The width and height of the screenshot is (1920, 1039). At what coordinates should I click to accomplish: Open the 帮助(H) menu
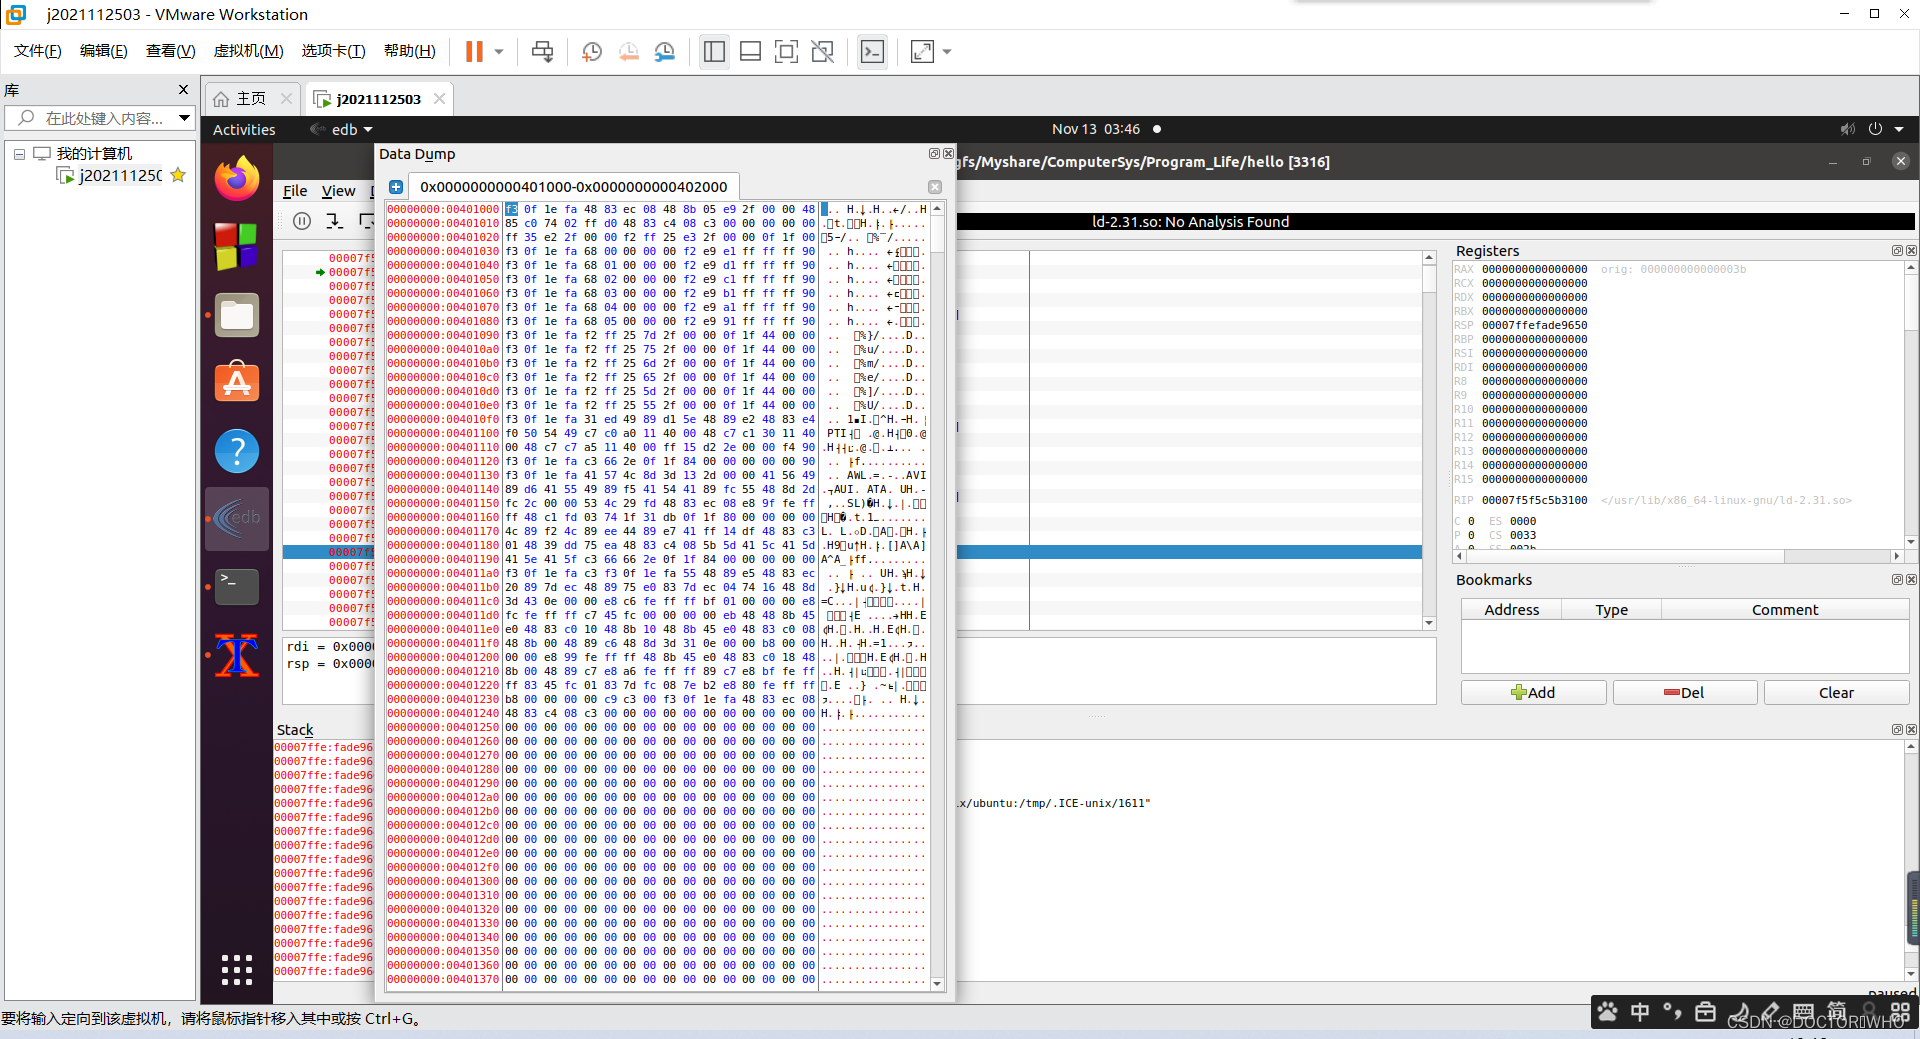(410, 51)
